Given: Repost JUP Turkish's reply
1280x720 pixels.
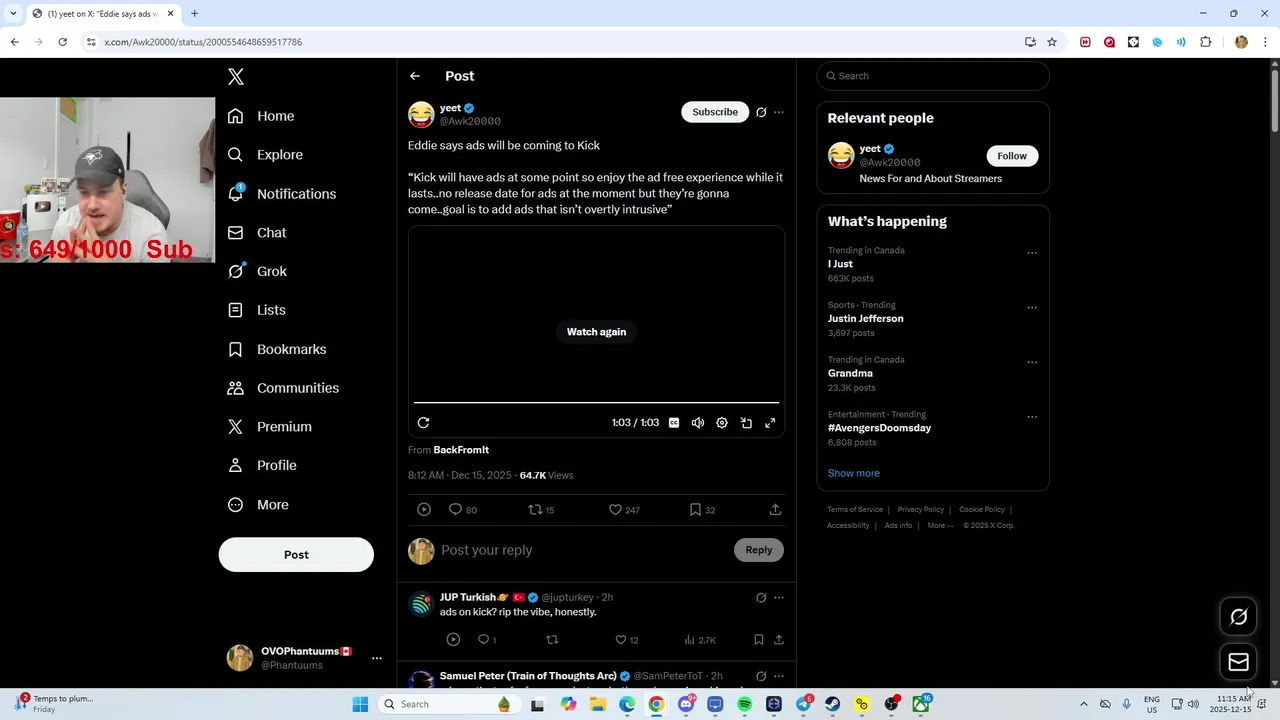Looking at the screenshot, I should click(x=552, y=640).
